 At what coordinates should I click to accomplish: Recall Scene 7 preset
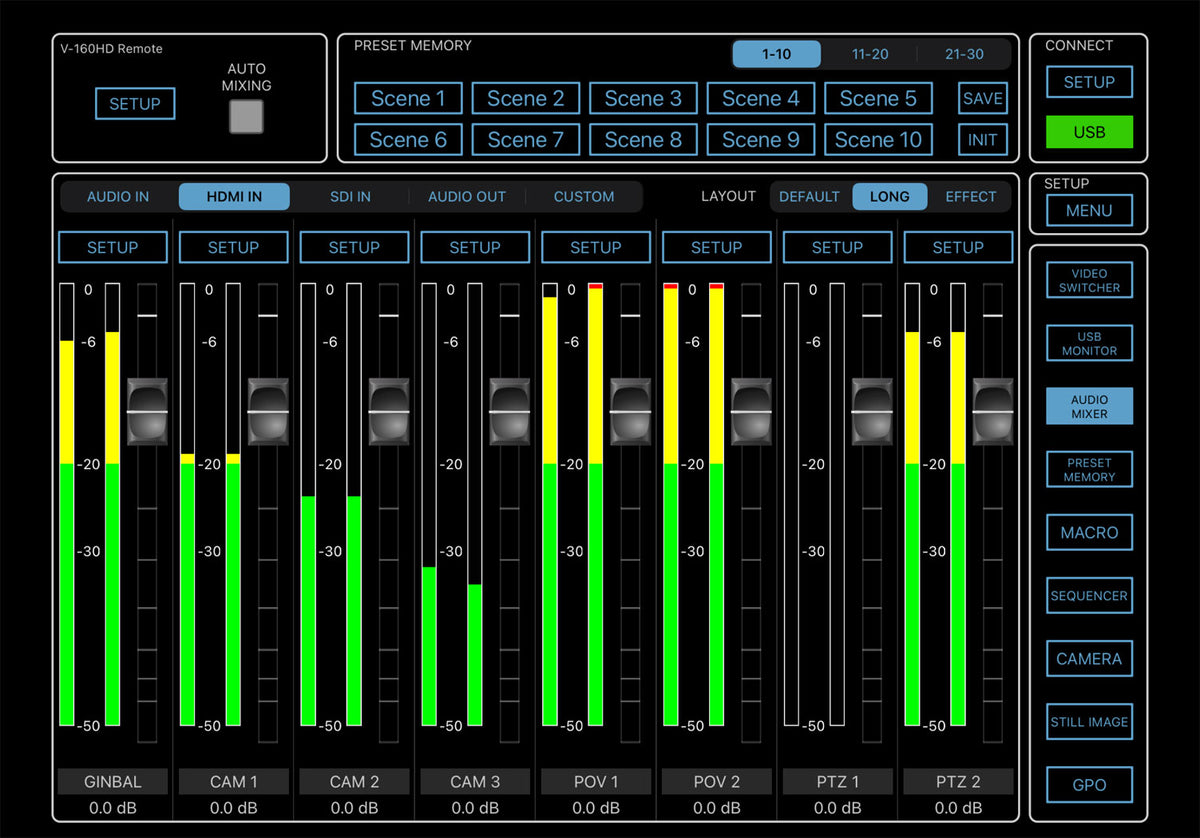pyautogui.click(x=525, y=139)
